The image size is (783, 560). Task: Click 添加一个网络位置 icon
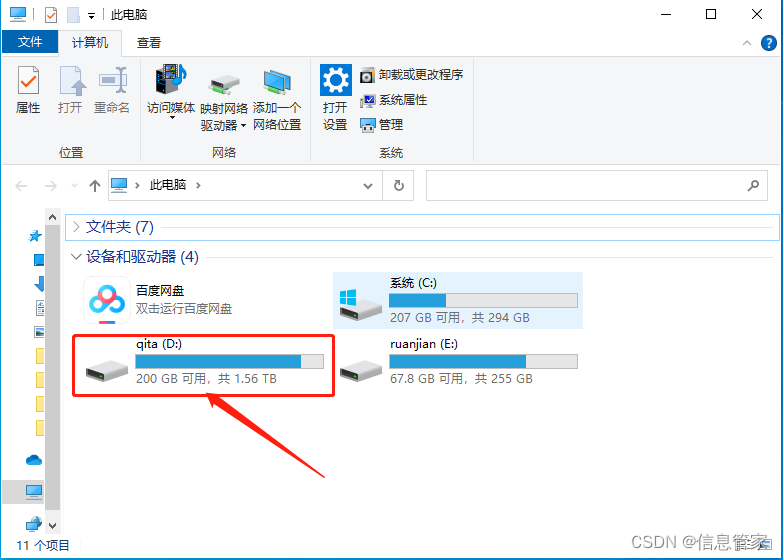click(x=277, y=82)
